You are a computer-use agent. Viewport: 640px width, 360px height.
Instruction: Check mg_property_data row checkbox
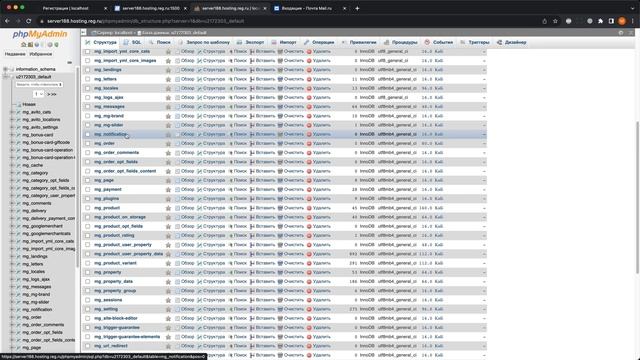[87, 282]
